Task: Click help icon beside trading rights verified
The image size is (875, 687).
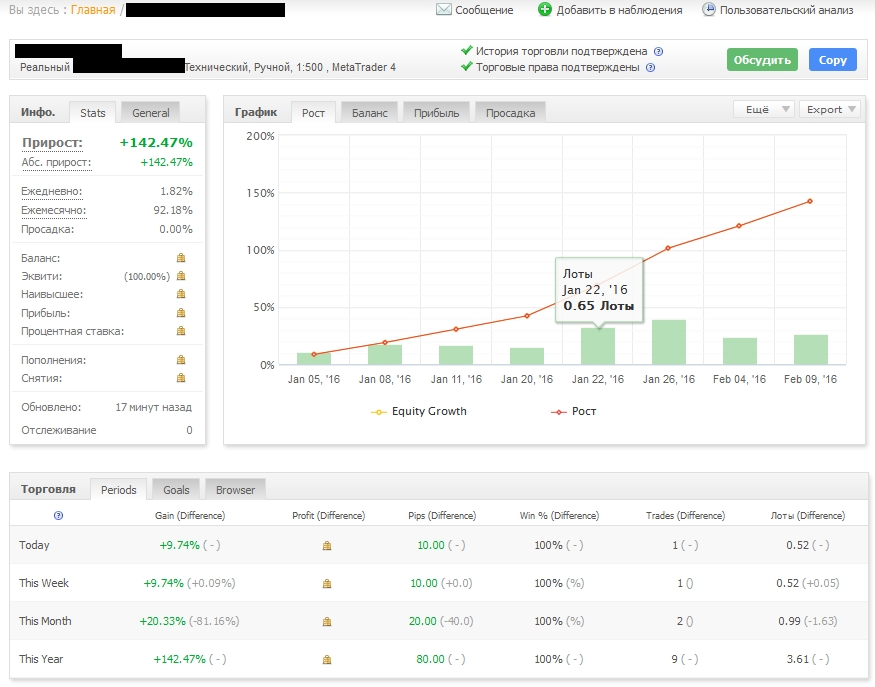Action: (x=650, y=68)
